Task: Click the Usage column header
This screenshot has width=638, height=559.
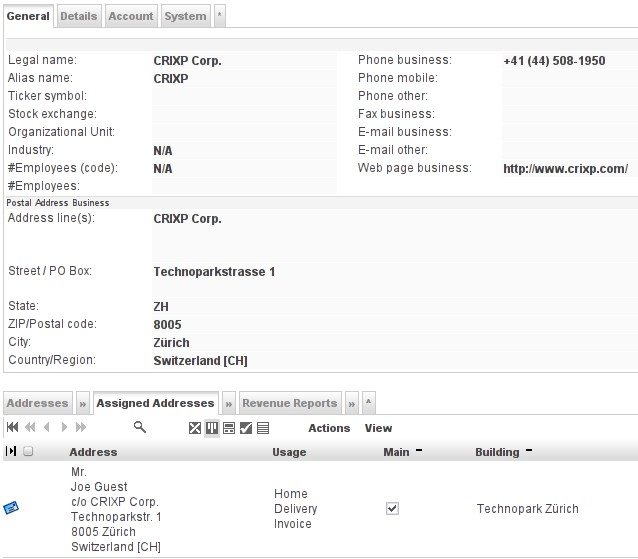Action: pos(289,452)
